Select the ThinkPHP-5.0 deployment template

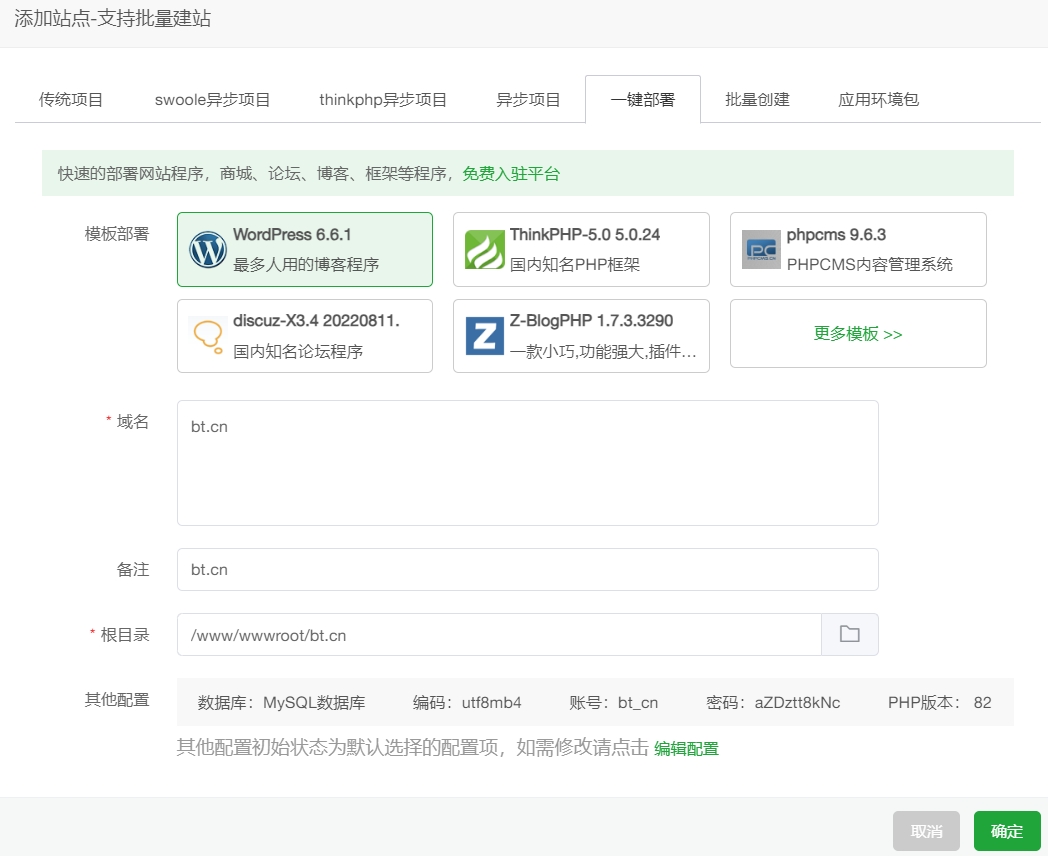coord(581,249)
